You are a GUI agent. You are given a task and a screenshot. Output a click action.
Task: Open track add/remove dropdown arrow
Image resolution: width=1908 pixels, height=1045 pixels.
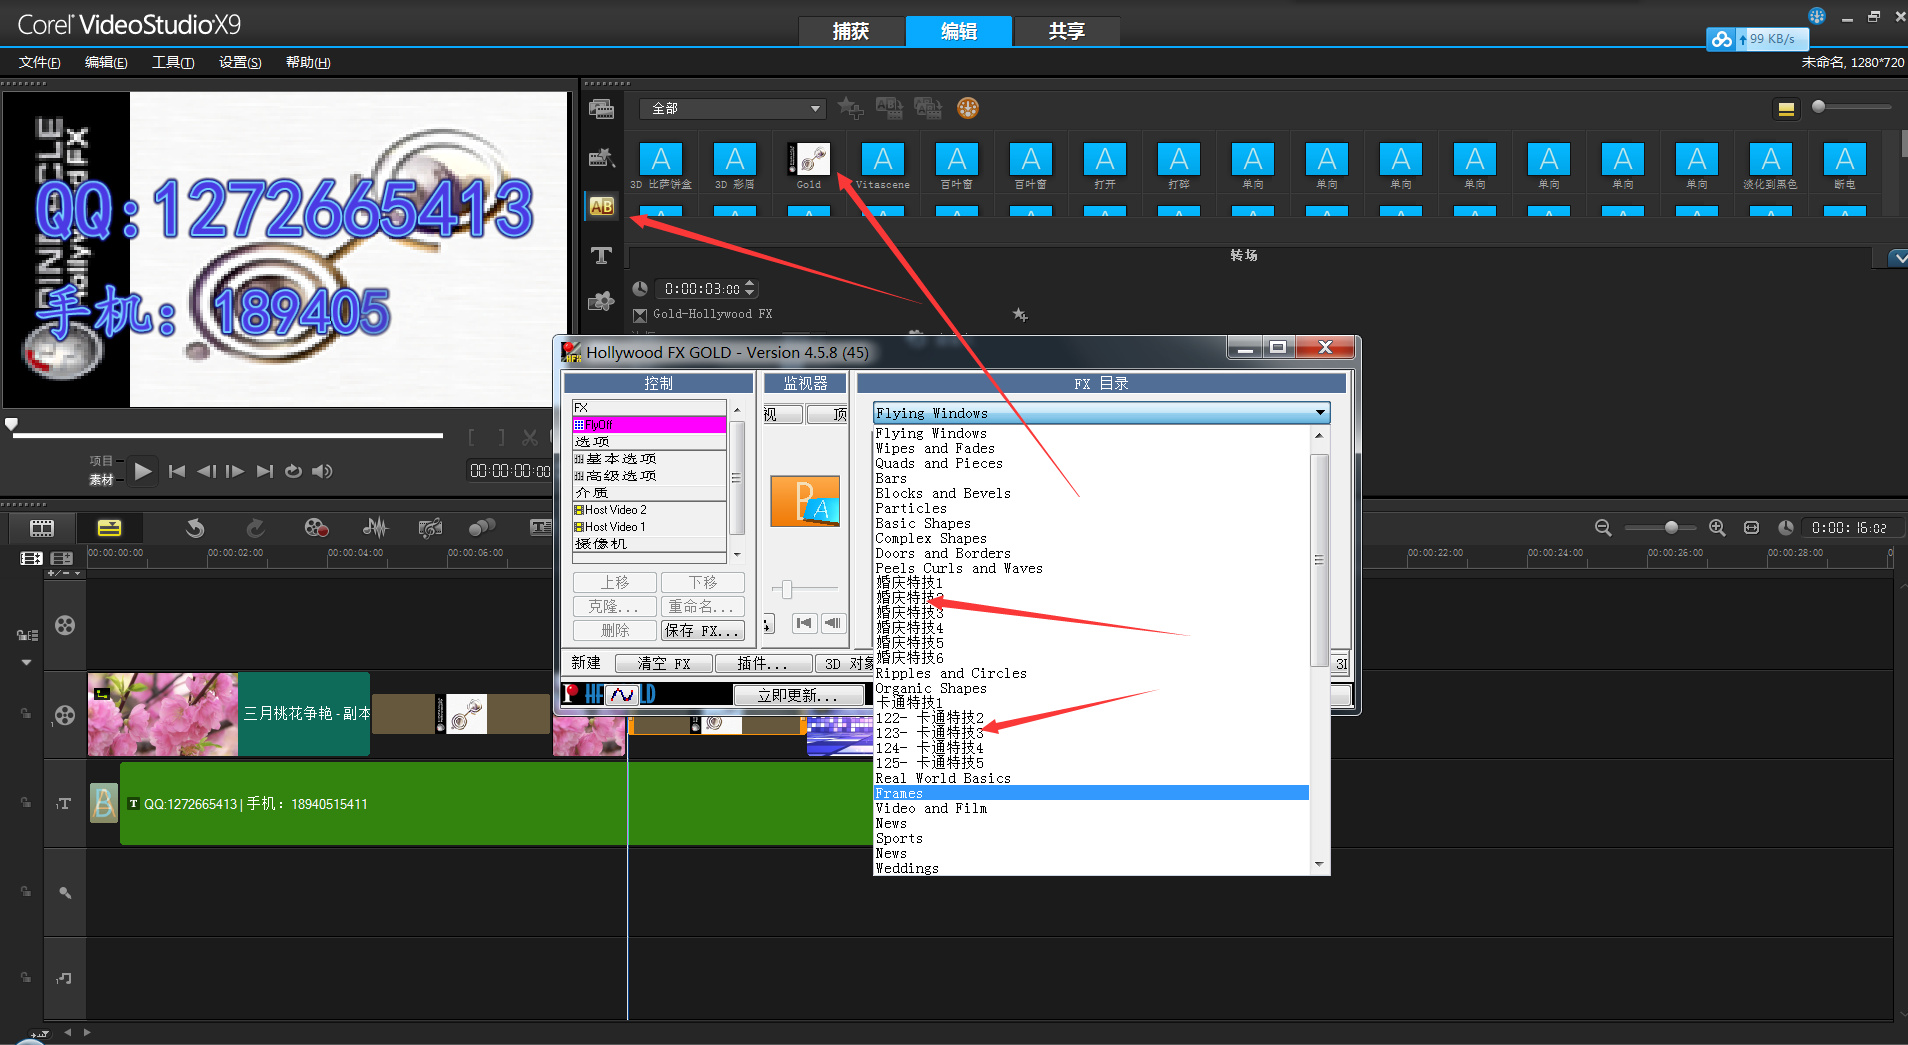tap(77, 573)
